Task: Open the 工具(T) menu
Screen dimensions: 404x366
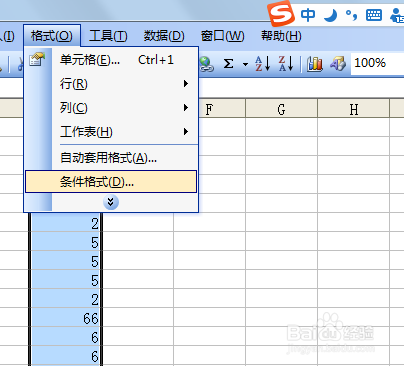Action: point(108,35)
